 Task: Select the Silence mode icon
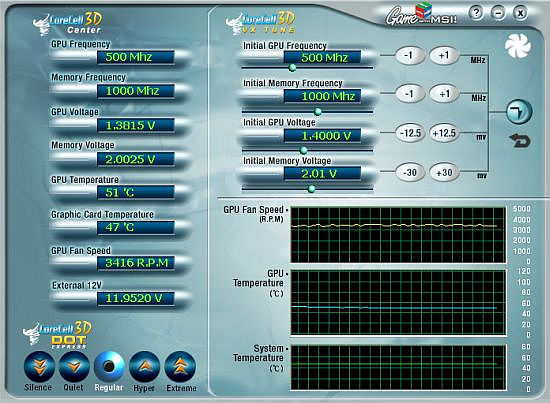[39, 367]
